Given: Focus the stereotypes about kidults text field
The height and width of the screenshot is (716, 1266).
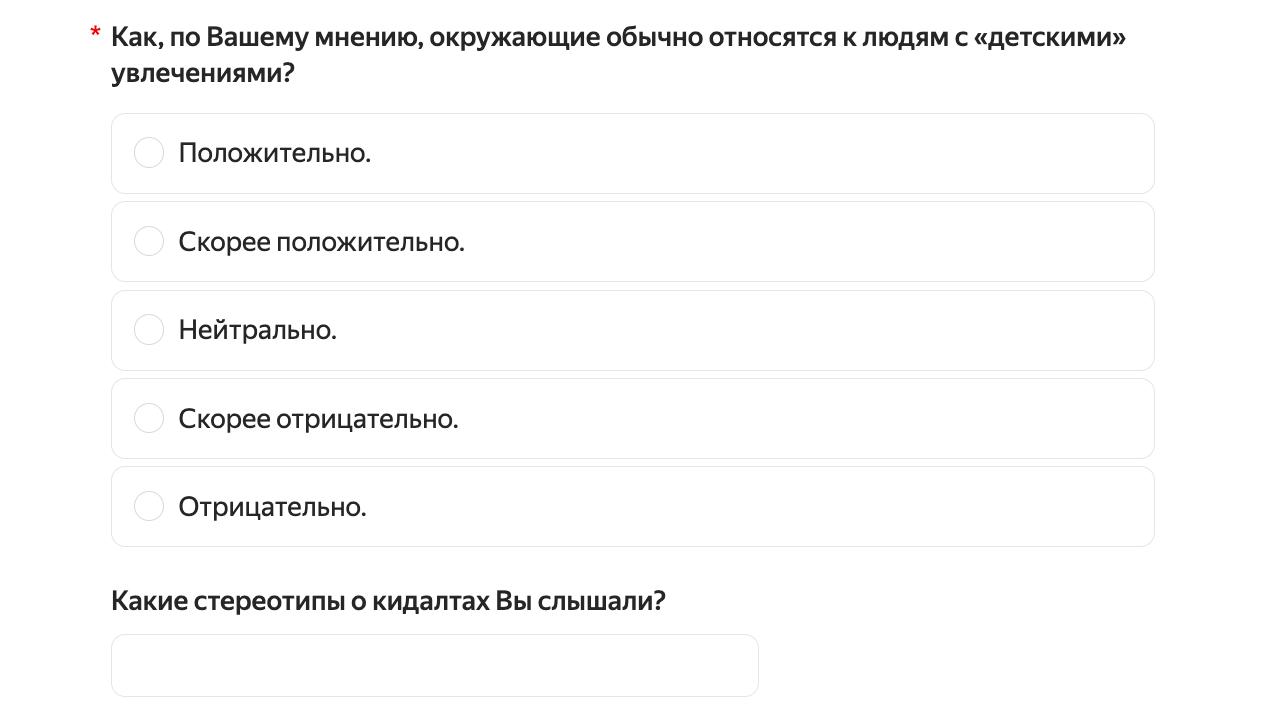Looking at the screenshot, I should 435,665.
